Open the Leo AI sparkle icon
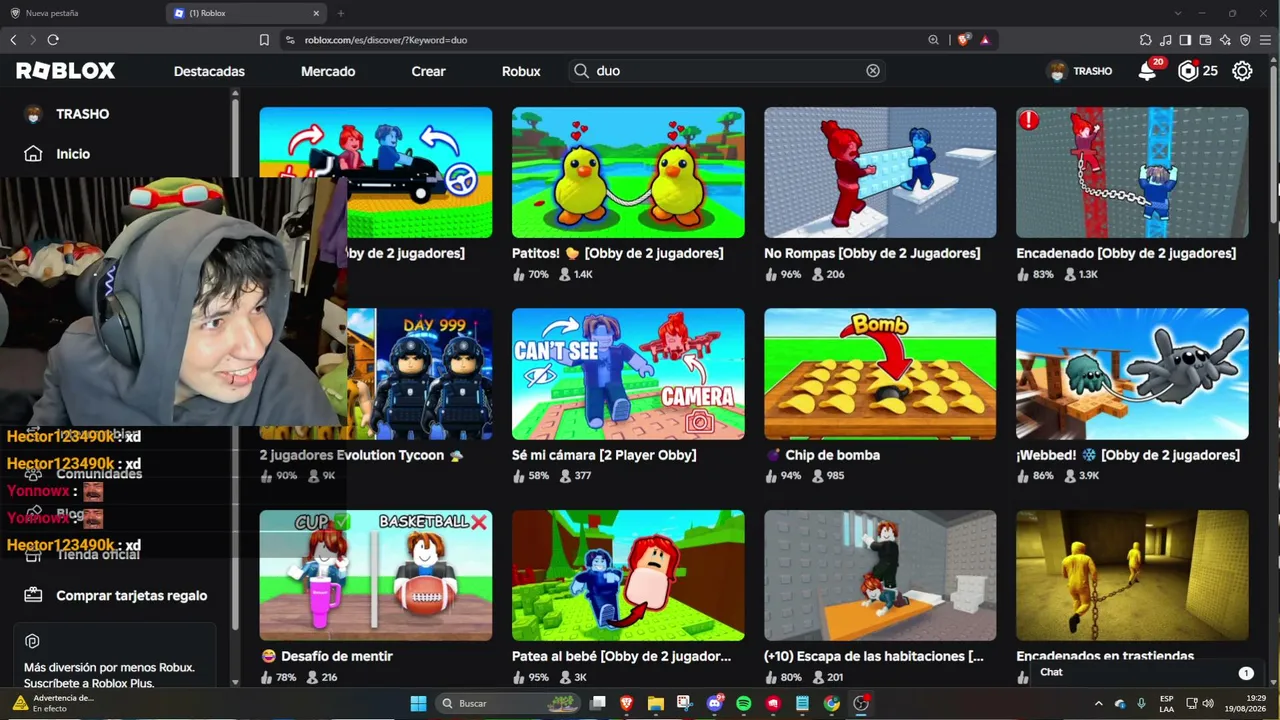Image resolution: width=1280 pixels, height=720 pixels. point(1225,40)
